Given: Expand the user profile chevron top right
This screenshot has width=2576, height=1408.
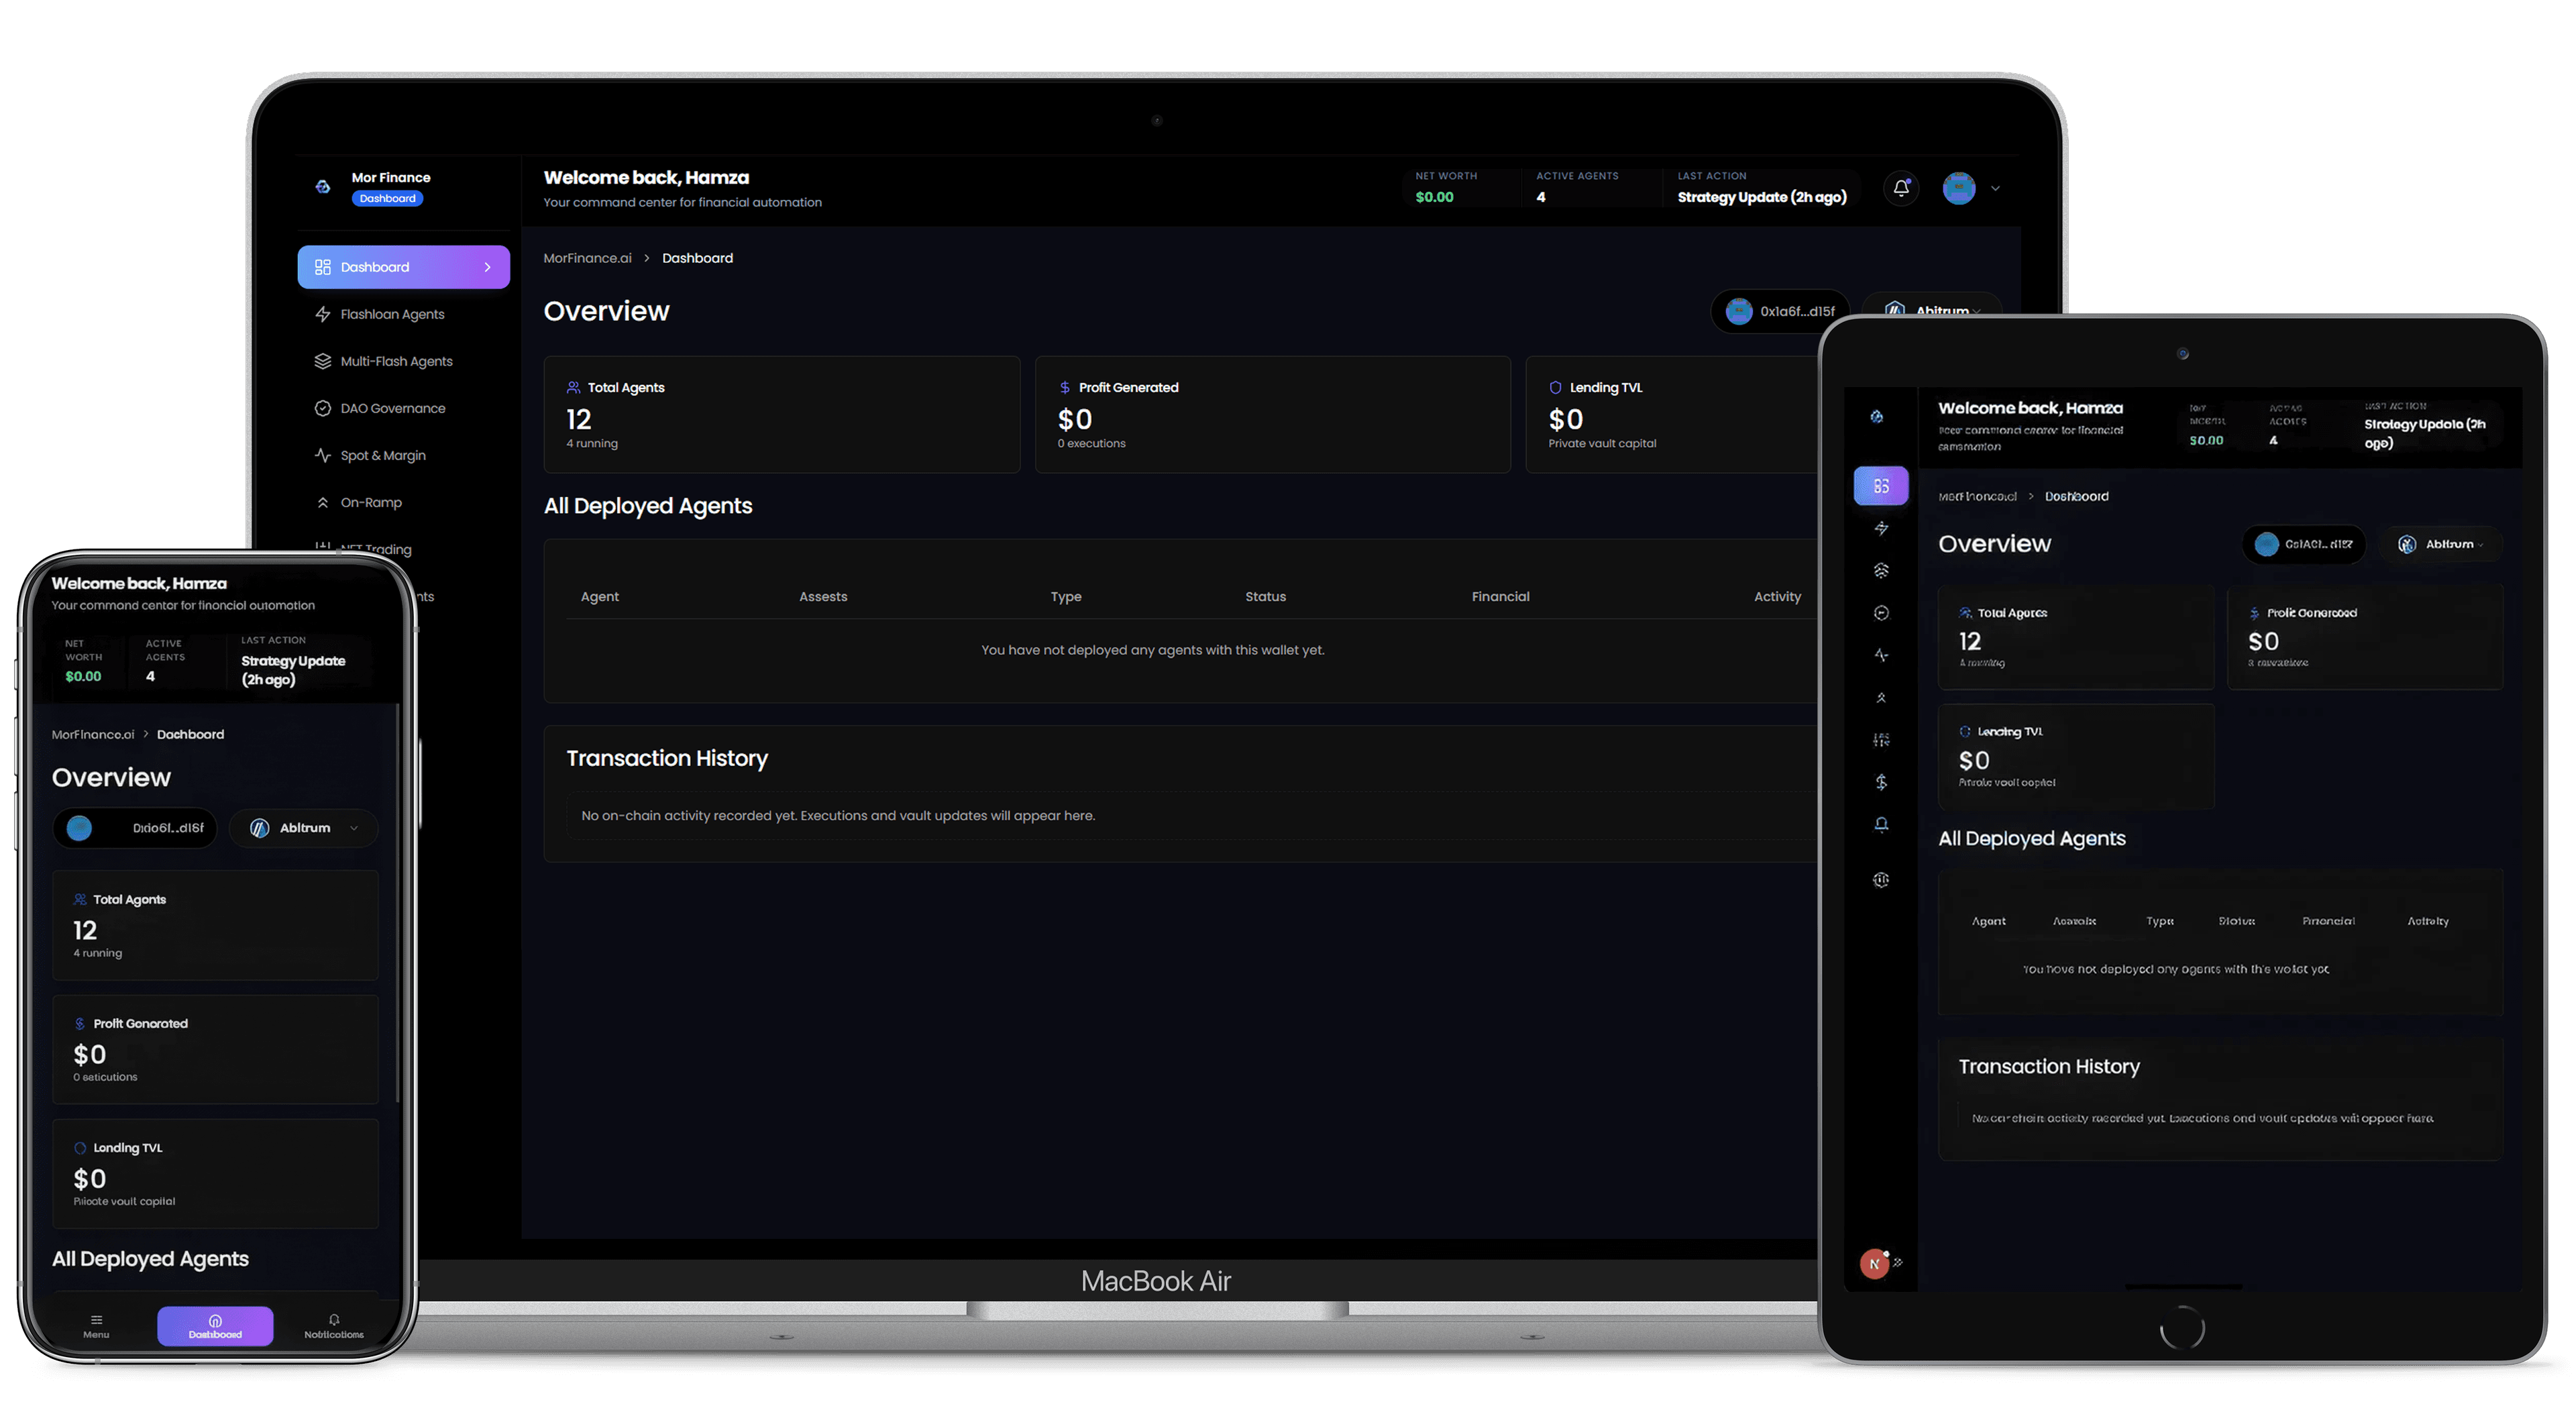Looking at the screenshot, I should pos(1996,188).
